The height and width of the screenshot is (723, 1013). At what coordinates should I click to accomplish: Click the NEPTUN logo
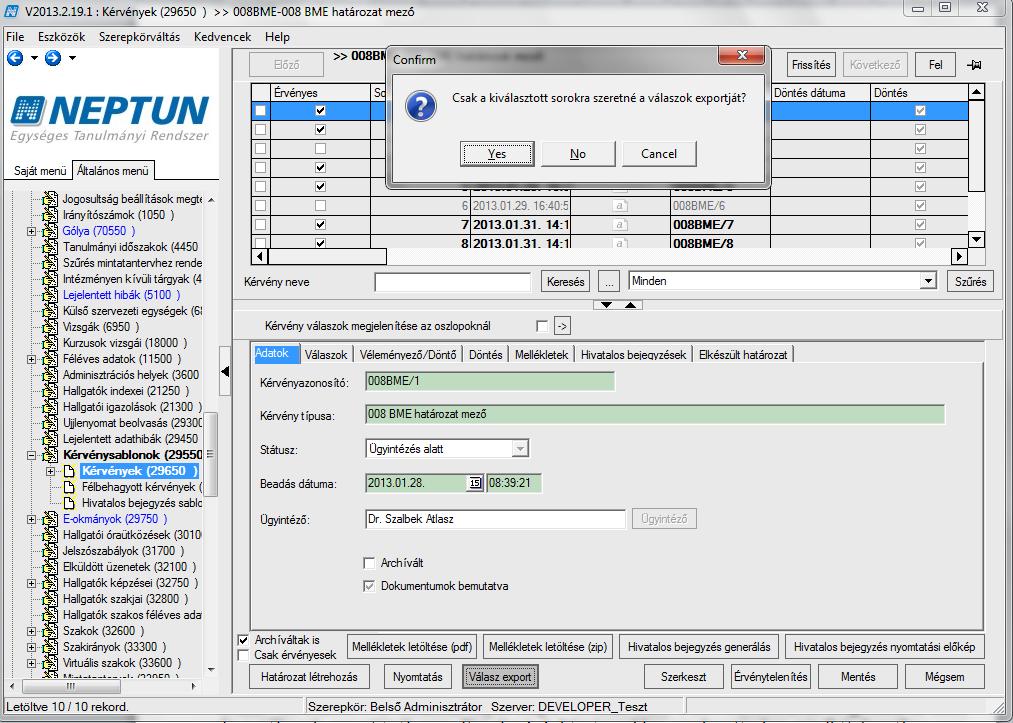click(x=110, y=118)
